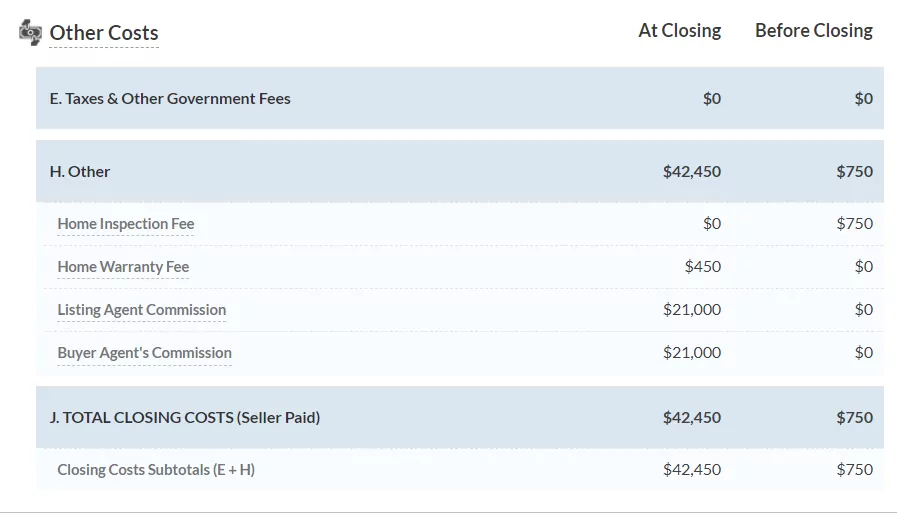Collapse the H. Other section header
The height and width of the screenshot is (513, 897).
point(80,172)
